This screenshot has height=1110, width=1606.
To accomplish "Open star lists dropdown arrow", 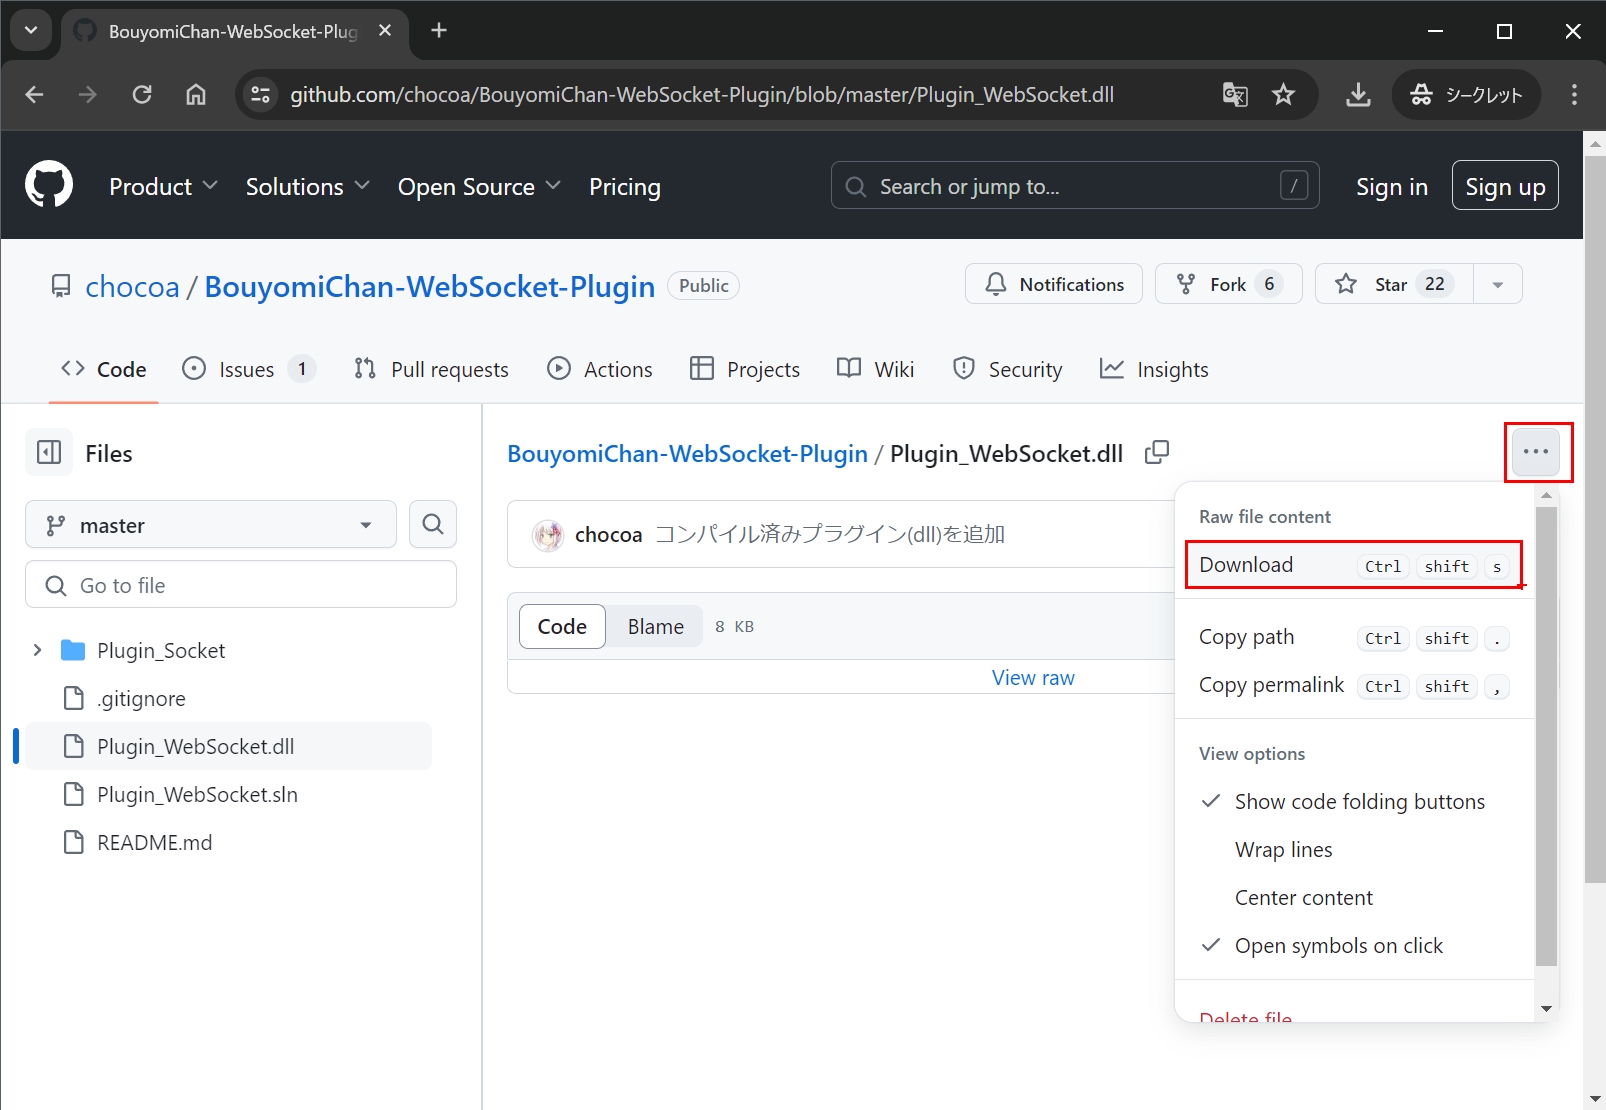I will (x=1498, y=284).
